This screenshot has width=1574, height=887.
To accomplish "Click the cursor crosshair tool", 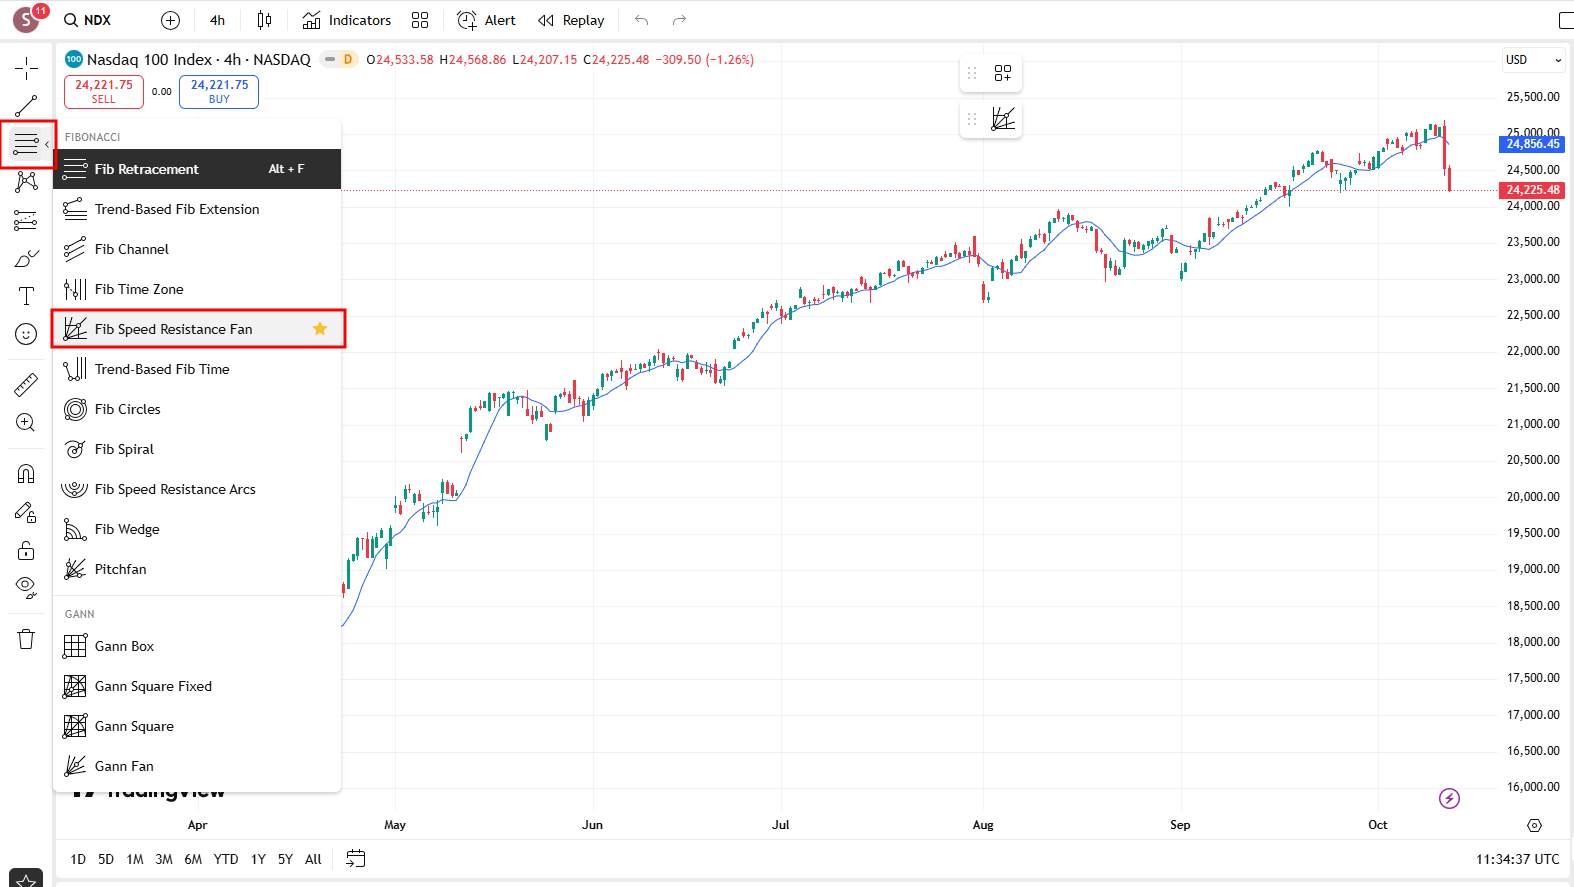I will [26, 68].
